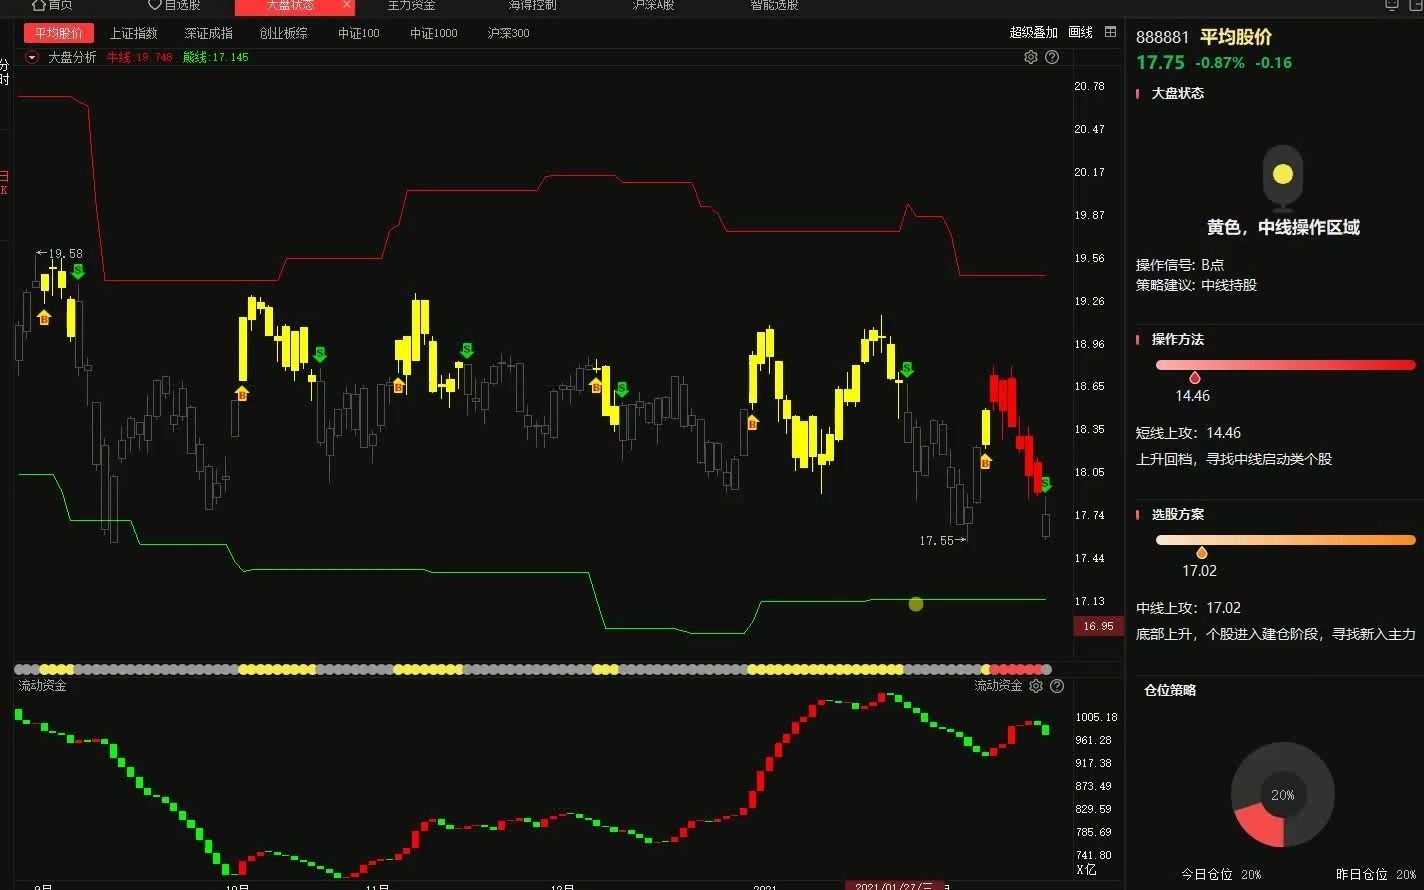The image size is (1424, 890).
Task: Open the 自选股 top tab
Action: pyautogui.click(x=174, y=5)
